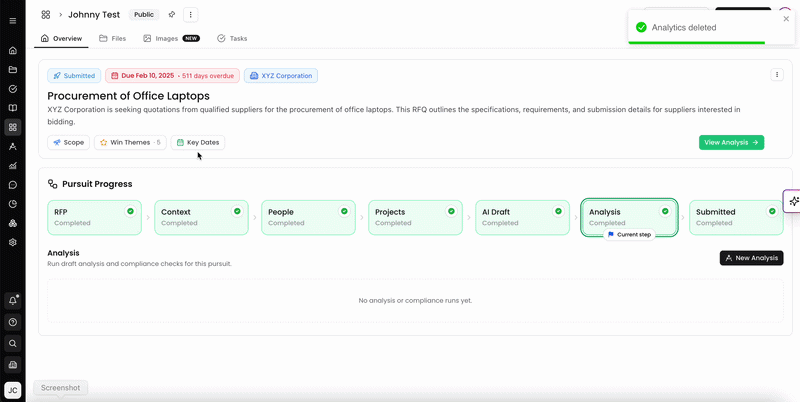Viewport: 800px width, 402px height.
Task: Pin the Johnny Test pursuit
Action: click(x=172, y=15)
